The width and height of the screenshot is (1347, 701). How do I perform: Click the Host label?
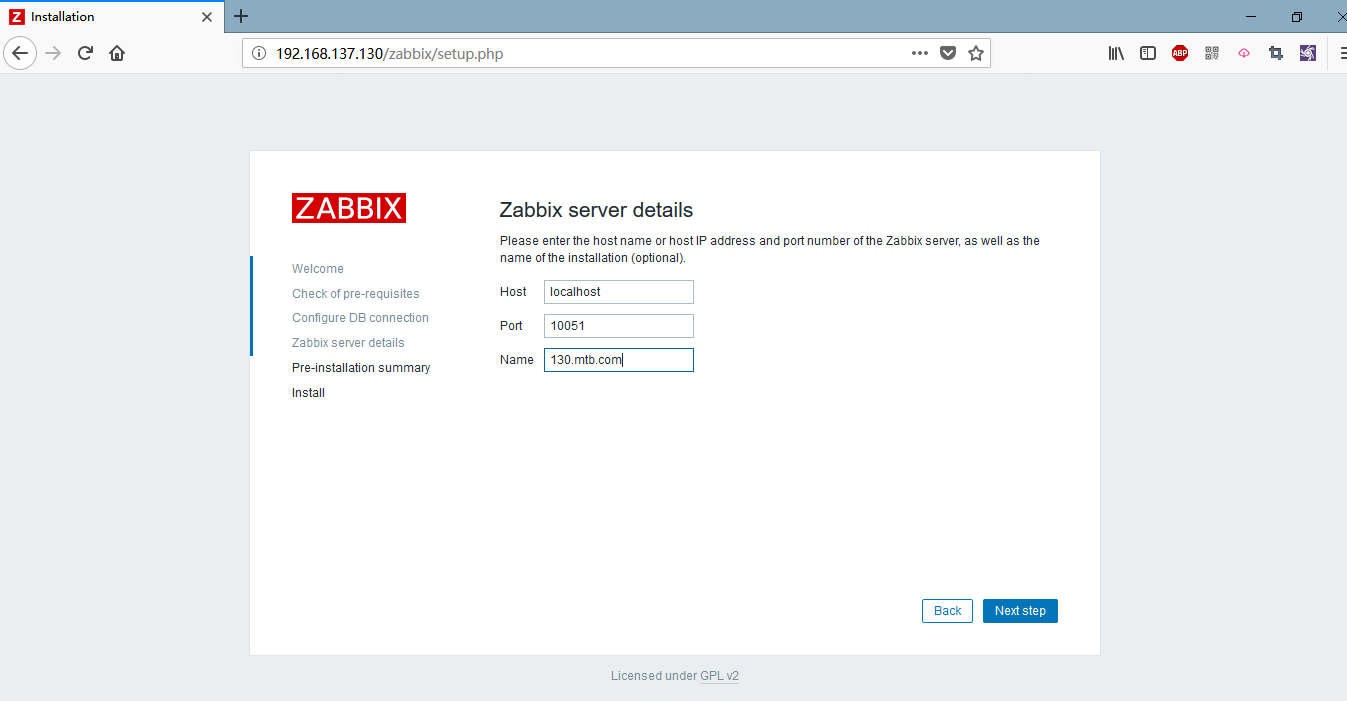[x=513, y=292]
